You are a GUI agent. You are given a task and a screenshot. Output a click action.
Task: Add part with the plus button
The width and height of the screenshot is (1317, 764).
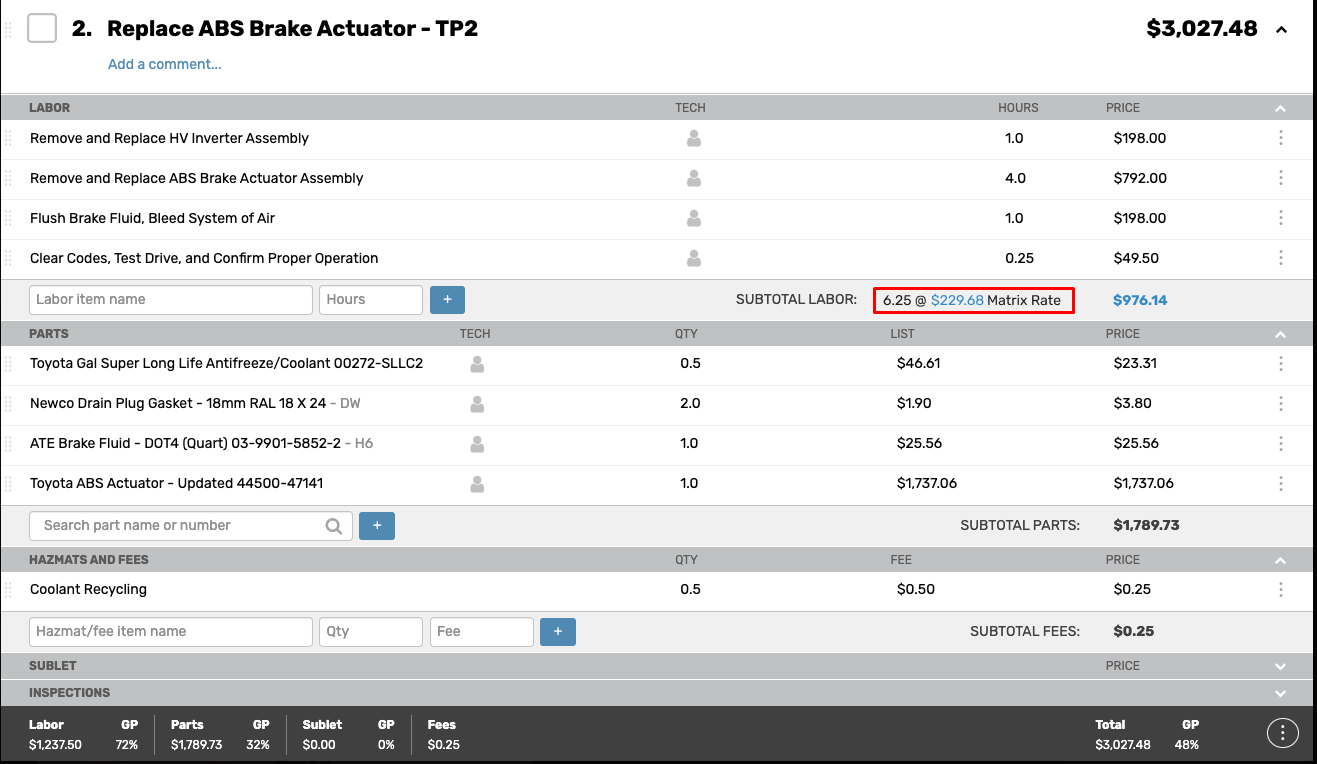tap(377, 525)
